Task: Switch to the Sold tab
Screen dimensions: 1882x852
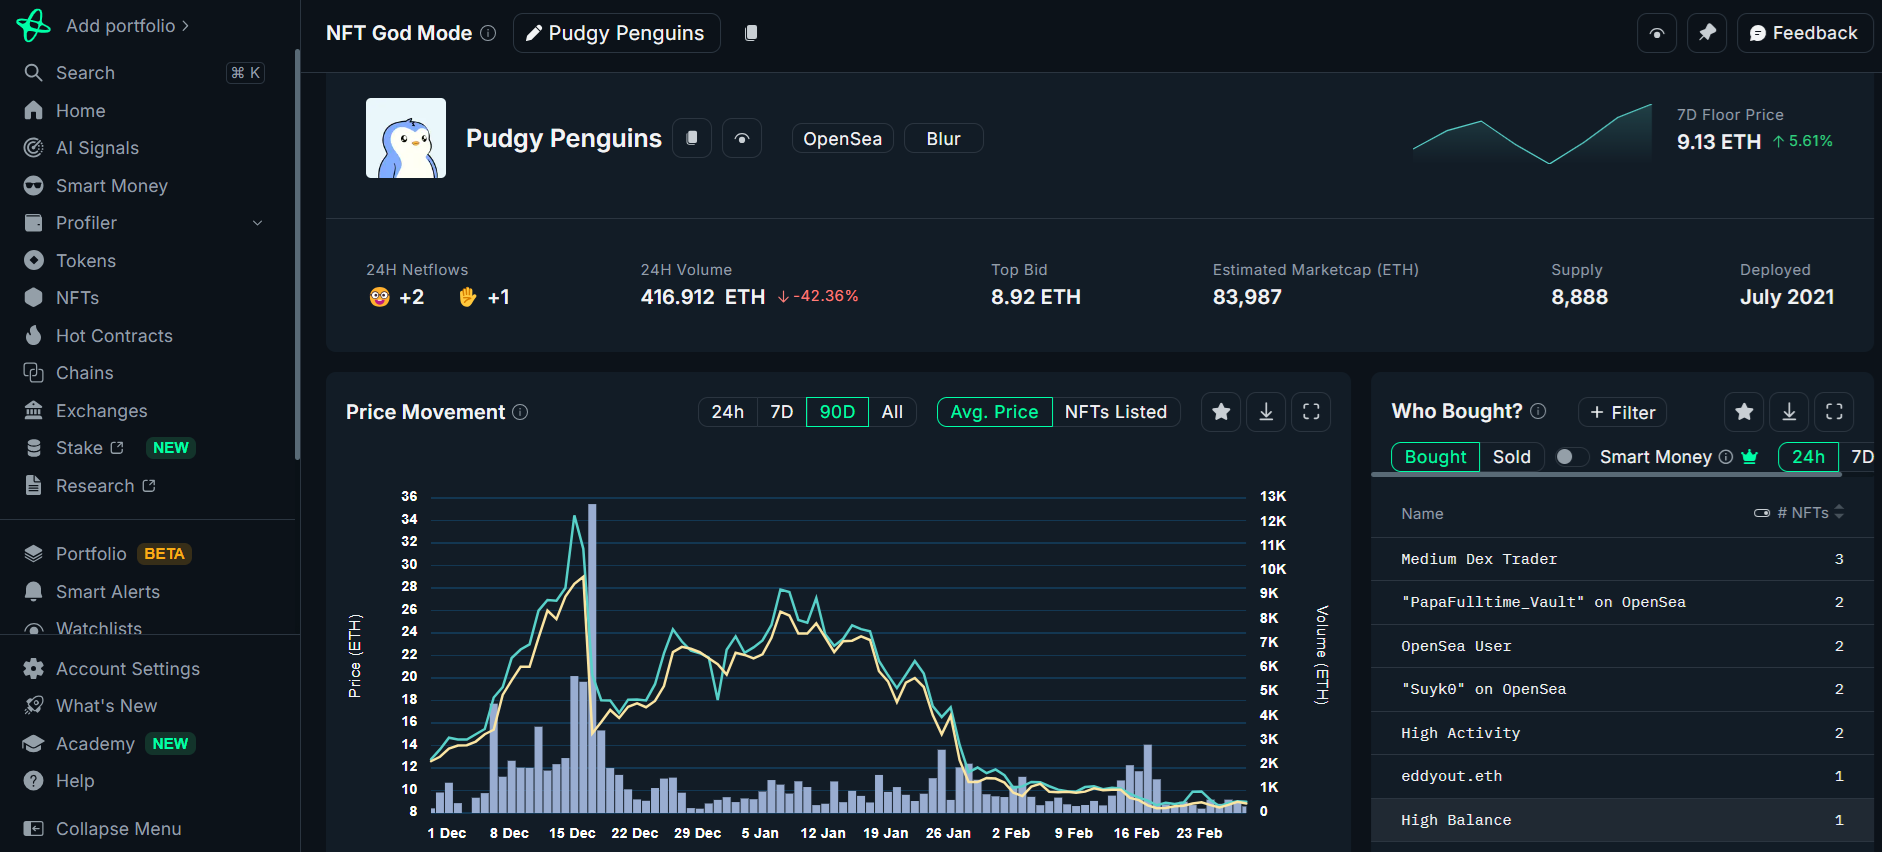Action: pyautogui.click(x=1511, y=457)
